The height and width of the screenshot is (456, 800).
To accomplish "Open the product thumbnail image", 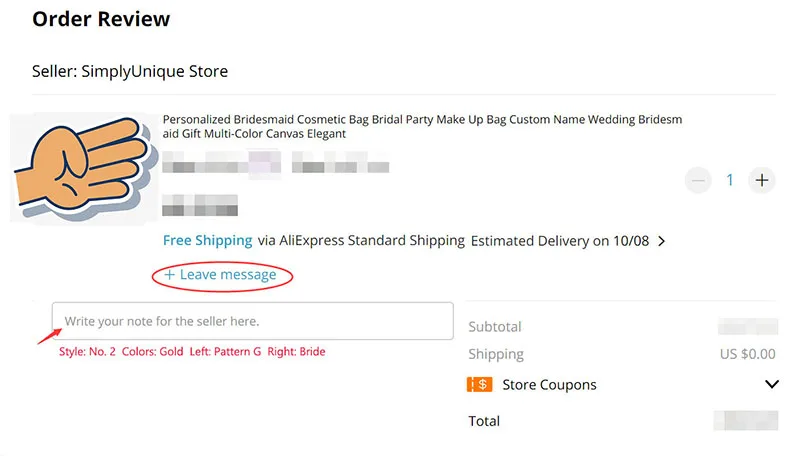I will pyautogui.click(x=84, y=169).
